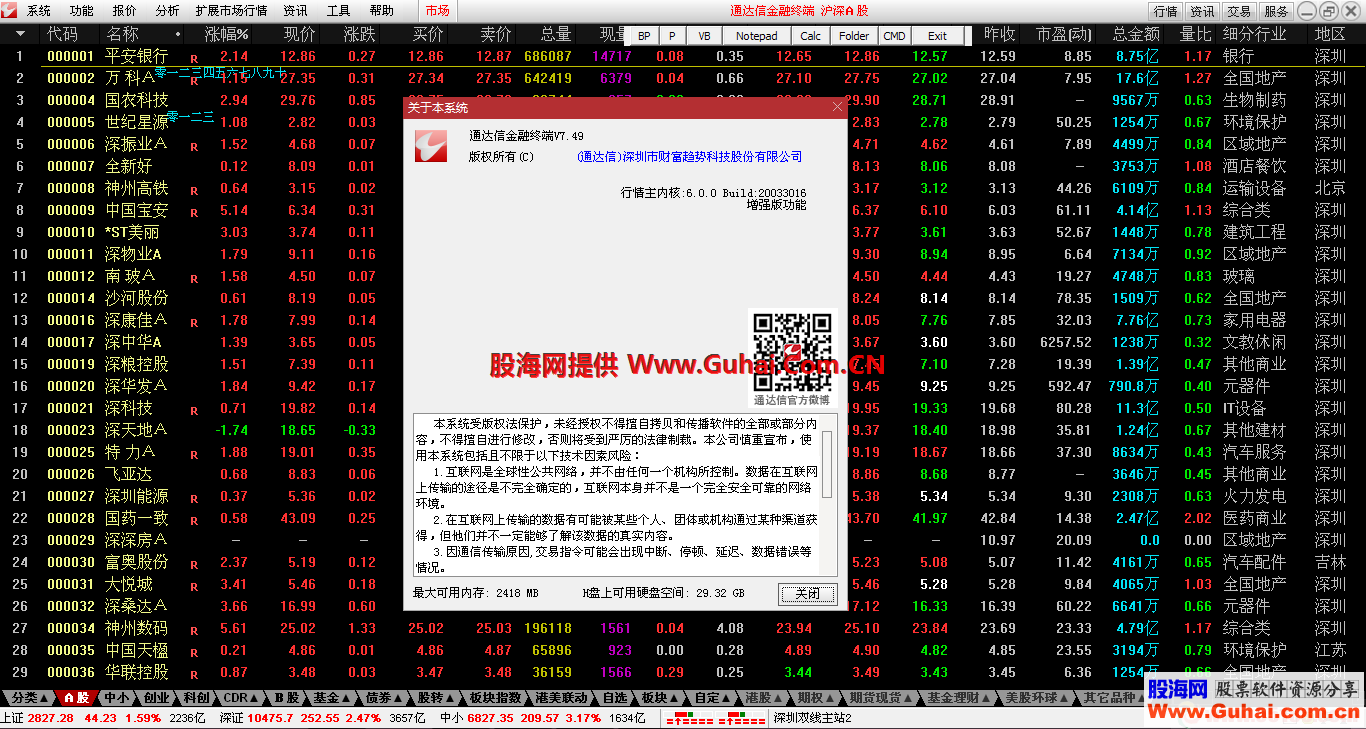Open the 系统 menu
1366x729 pixels.
(39, 11)
